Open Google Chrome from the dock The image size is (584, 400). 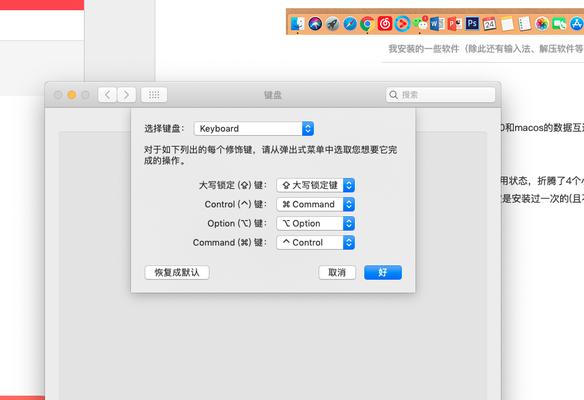tap(367, 24)
